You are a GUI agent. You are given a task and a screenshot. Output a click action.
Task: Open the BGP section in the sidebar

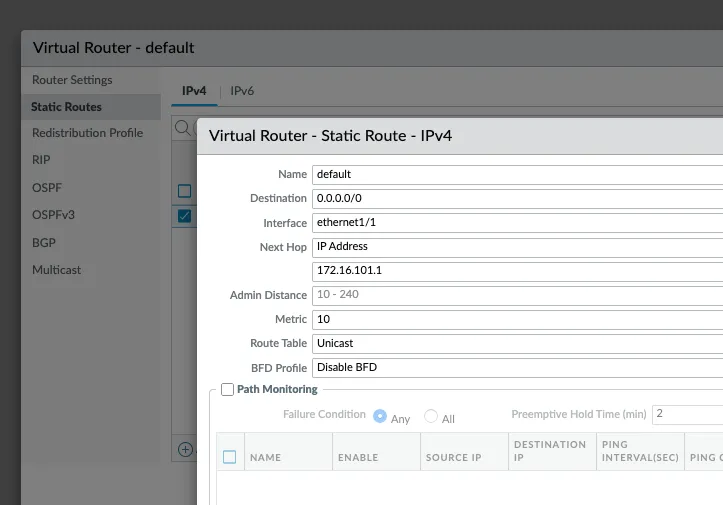pyautogui.click(x=44, y=243)
